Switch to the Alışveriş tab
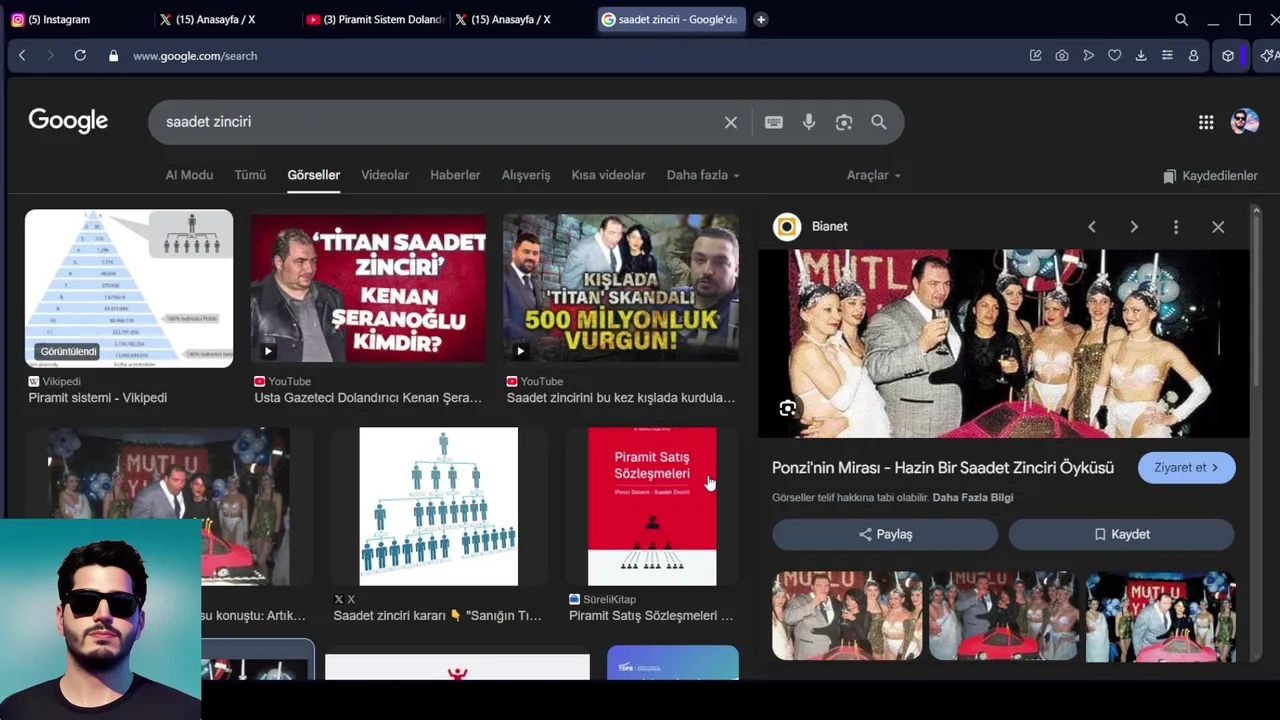The height and width of the screenshot is (720, 1280). coord(526,175)
